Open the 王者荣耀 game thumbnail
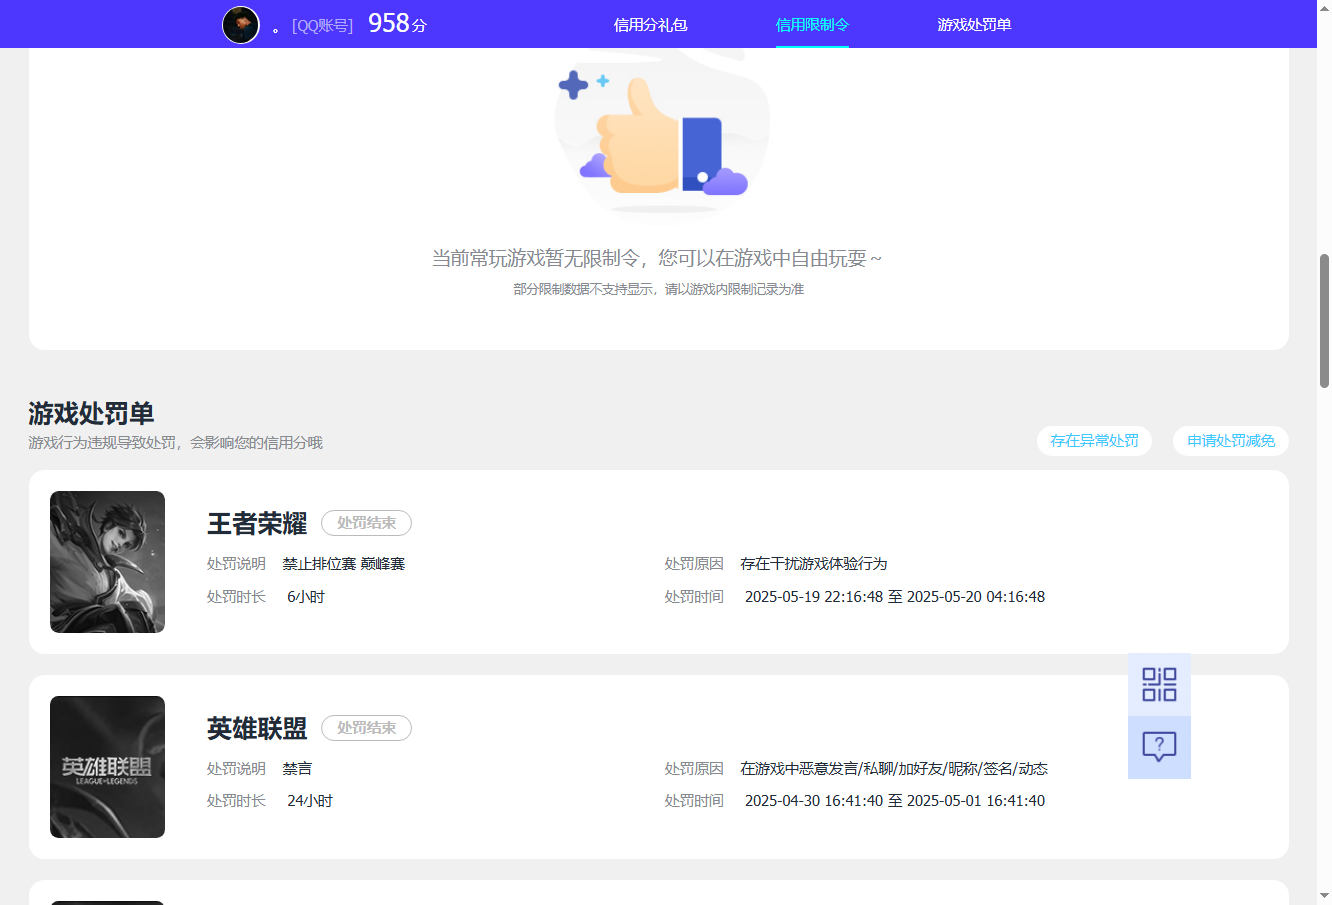 107,562
